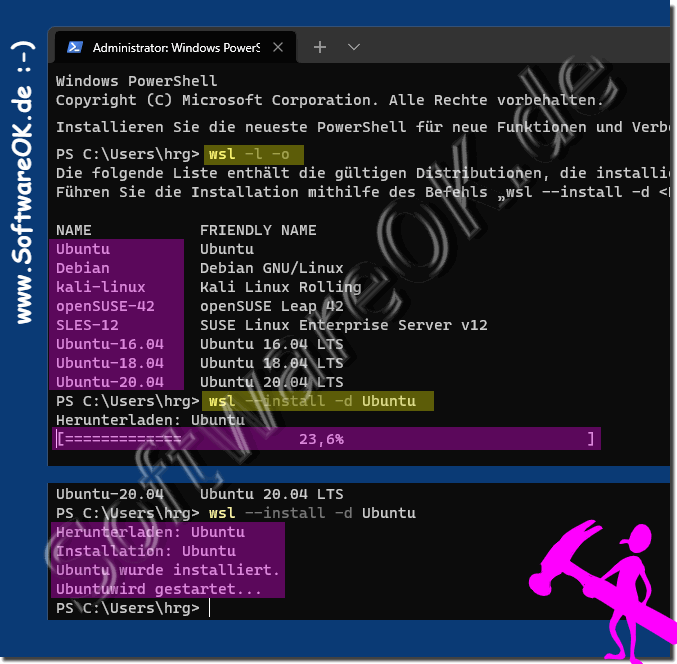Screen dimensions: 677x664
Task: Click highlighted 'Ubuntu-20.04' in the NAME column
Action: coord(110,383)
